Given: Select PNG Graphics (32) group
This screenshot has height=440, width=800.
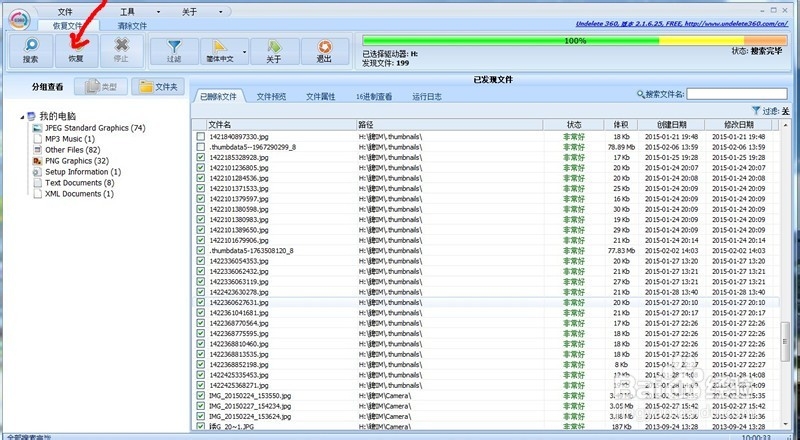Looking at the screenshot, I should [77, 161].
